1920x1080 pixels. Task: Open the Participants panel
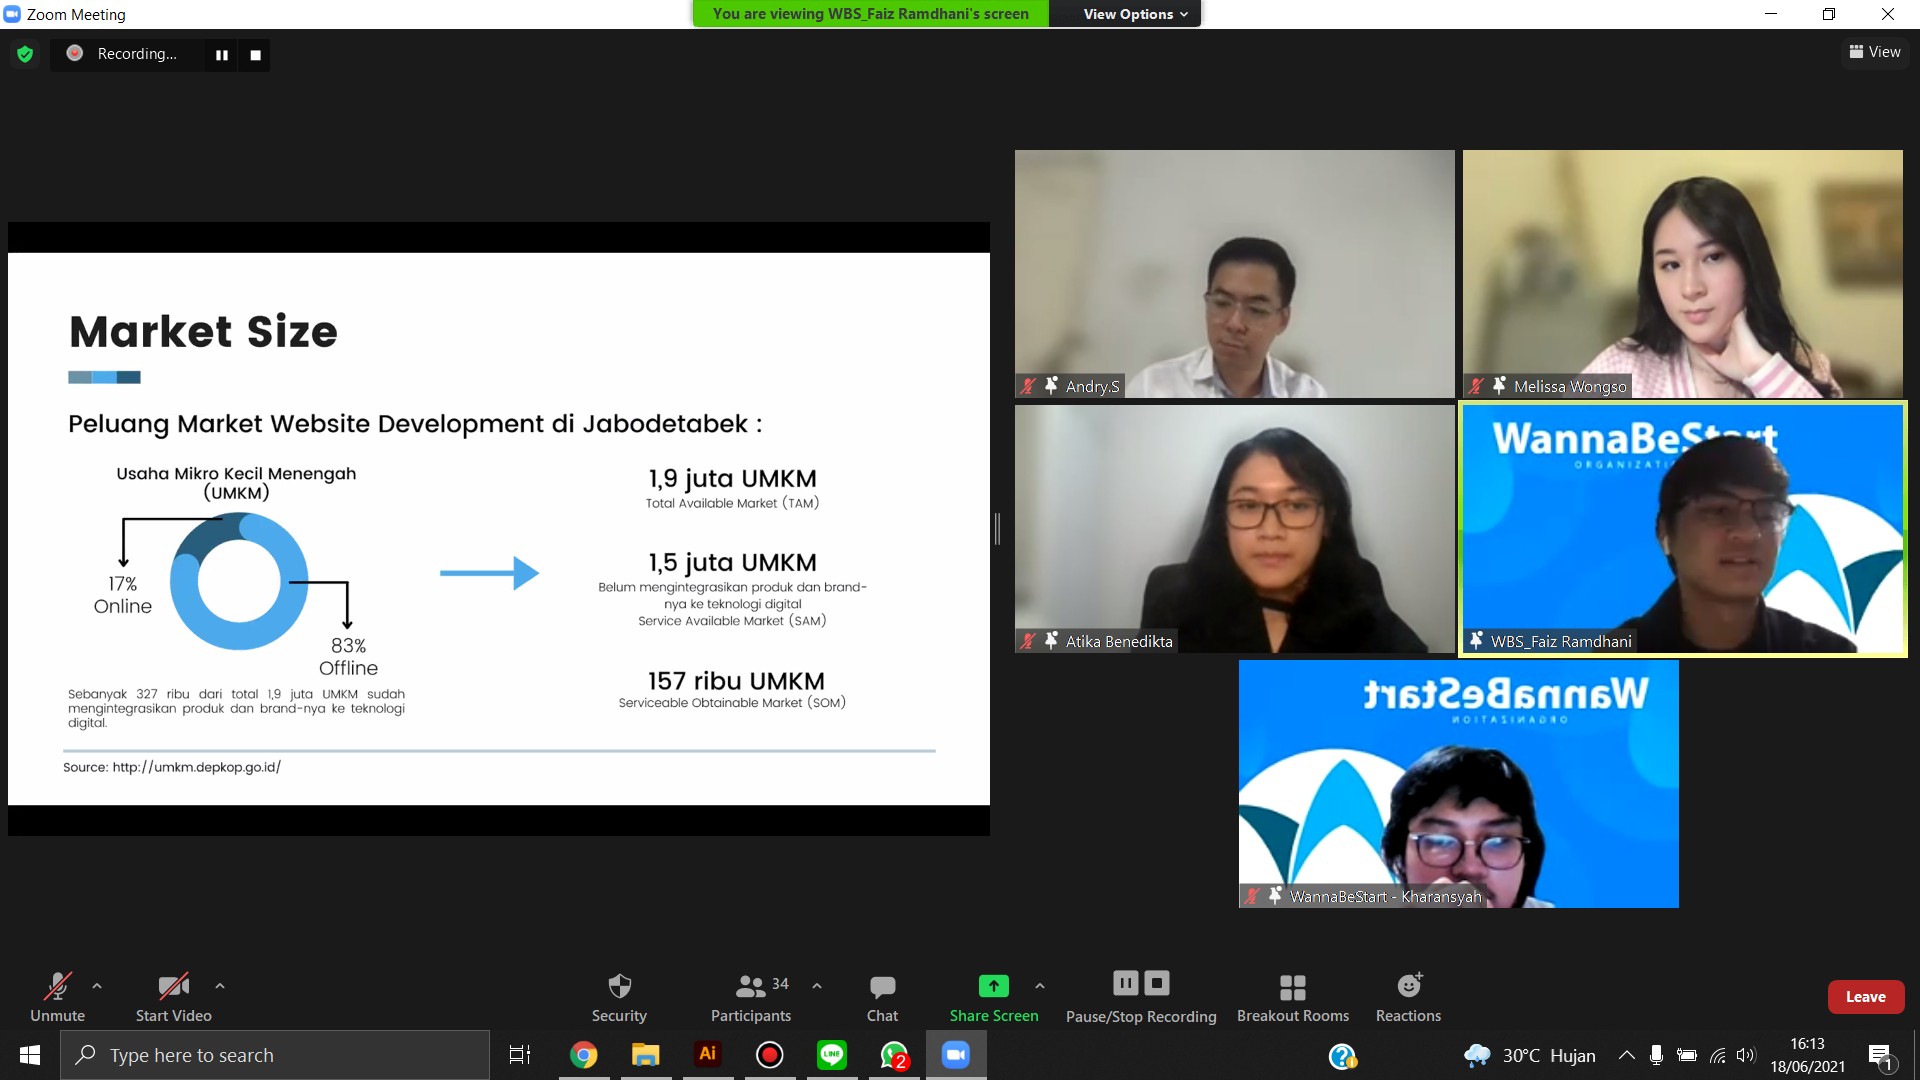click(750, 987)
